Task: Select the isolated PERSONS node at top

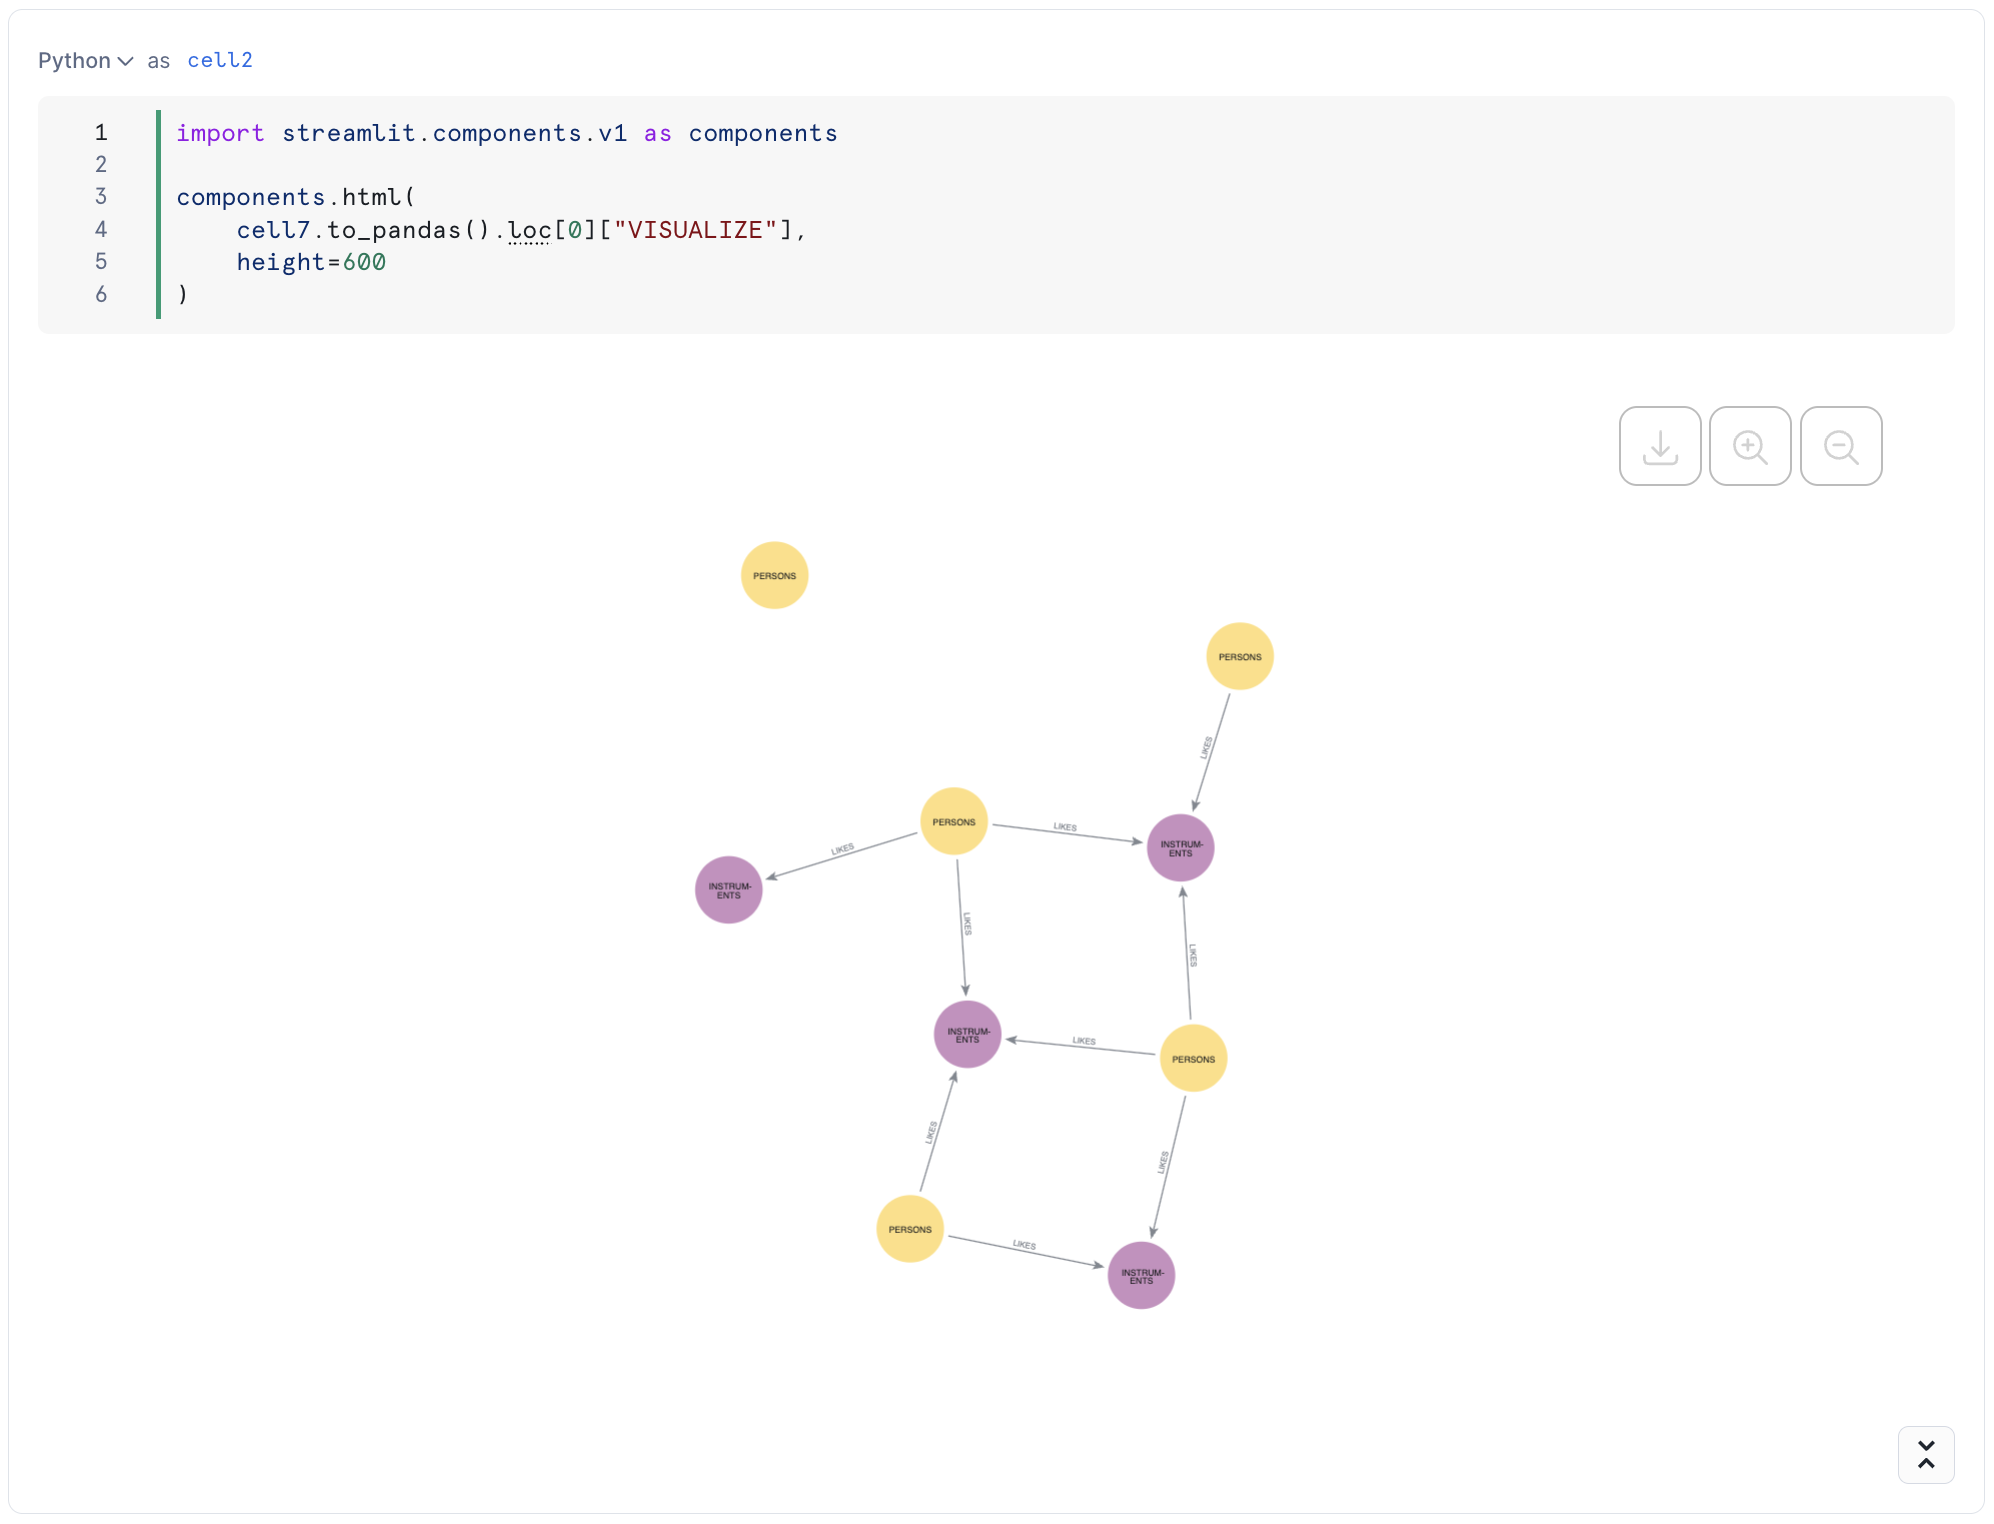Action: click(x=775, y=575)
